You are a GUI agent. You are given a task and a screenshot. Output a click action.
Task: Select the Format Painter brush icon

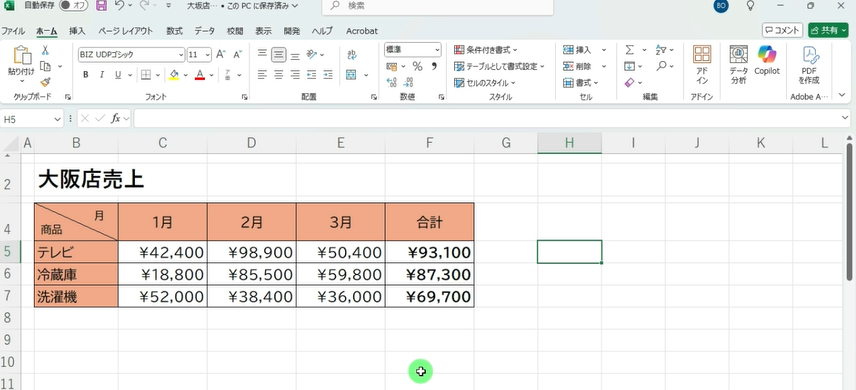(x=45, y=82)
